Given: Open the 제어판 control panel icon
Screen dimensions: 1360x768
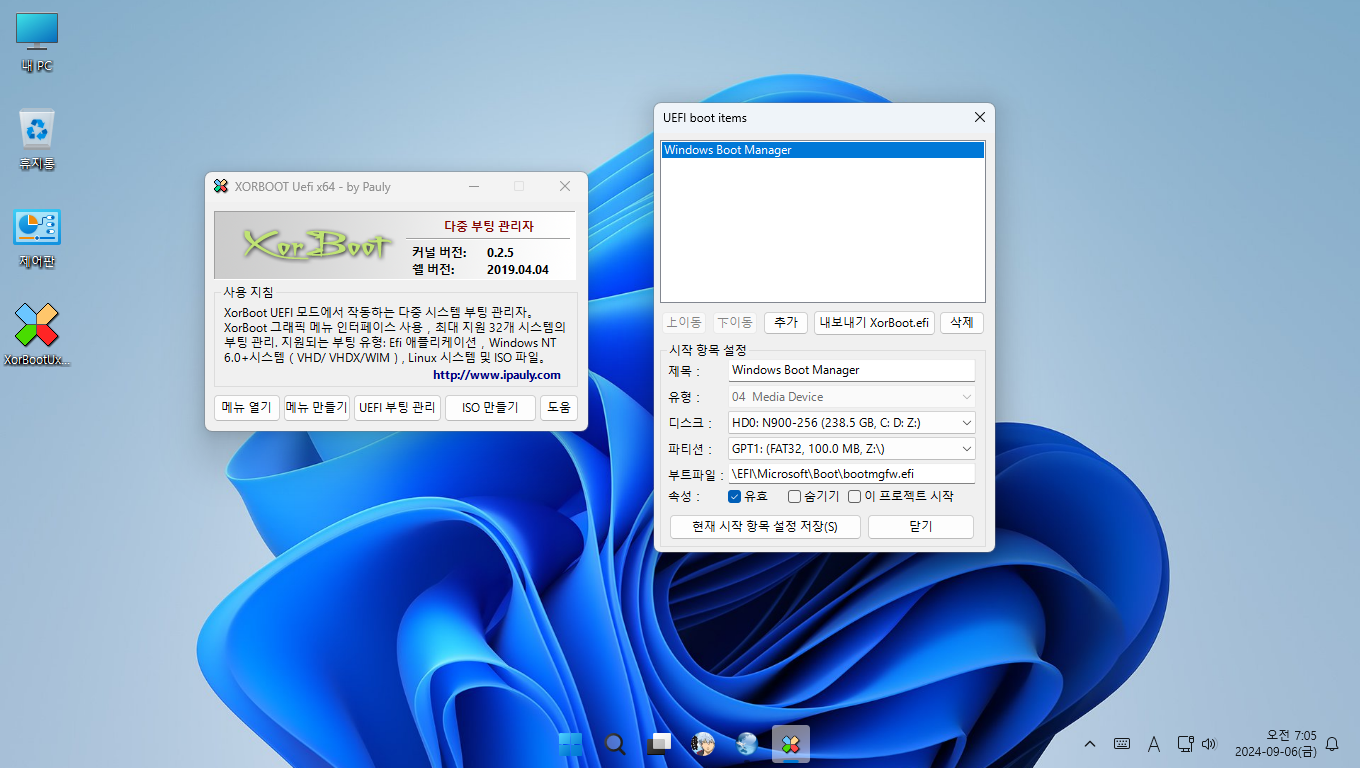Looking at the screenshot, I should pos(37,238).
